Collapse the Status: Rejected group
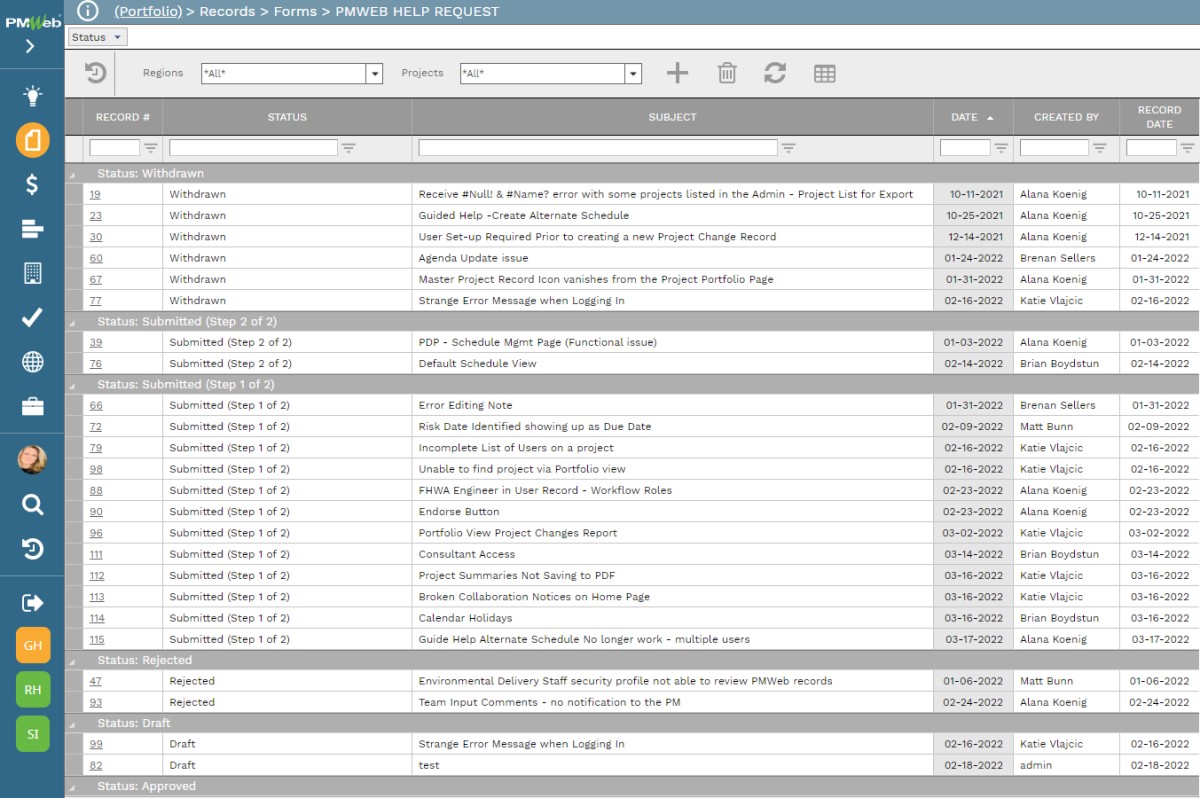This screenshot has height=798, width=1200. pyautogui.click(x=72, y=662)
